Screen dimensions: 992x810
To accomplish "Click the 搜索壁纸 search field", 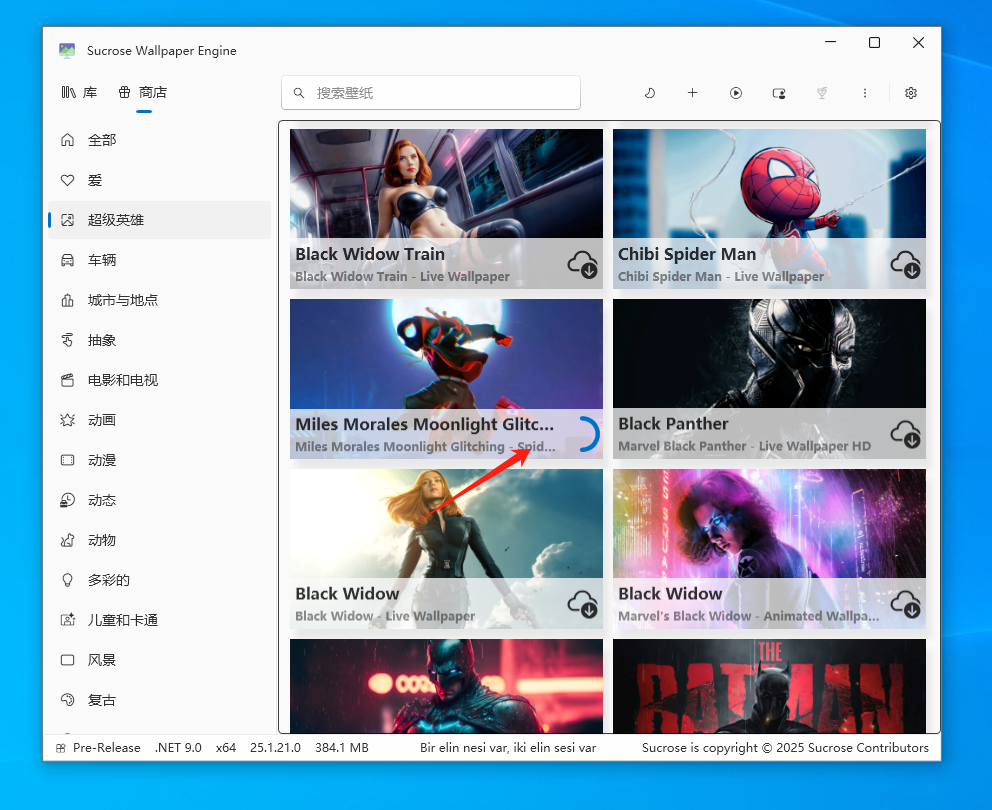I will coord(431,93).
